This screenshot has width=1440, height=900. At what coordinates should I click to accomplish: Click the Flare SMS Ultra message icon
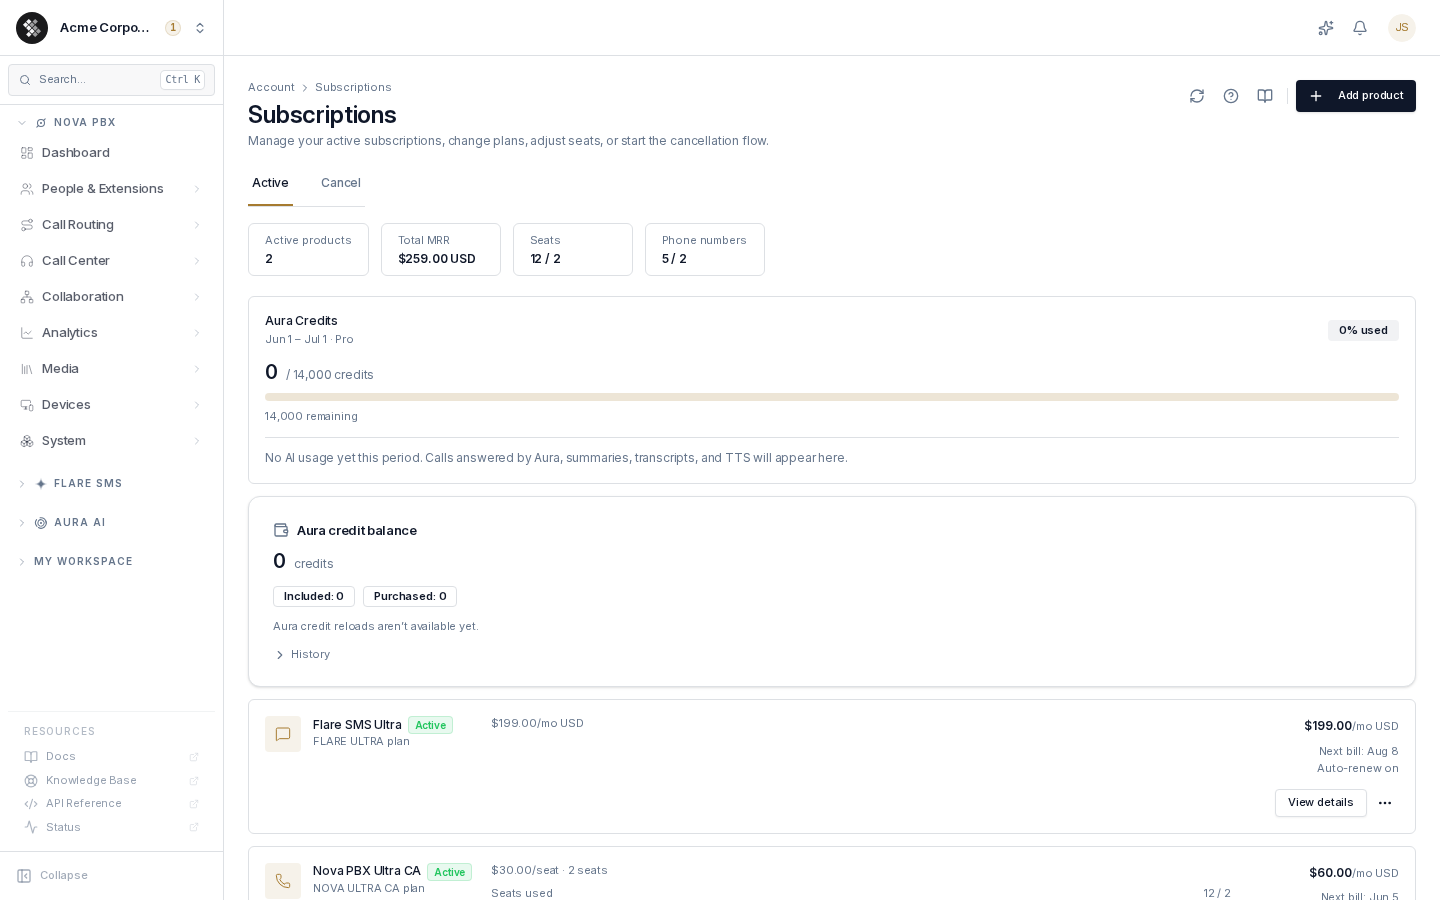pyautogui.click(x=283, y=734)
